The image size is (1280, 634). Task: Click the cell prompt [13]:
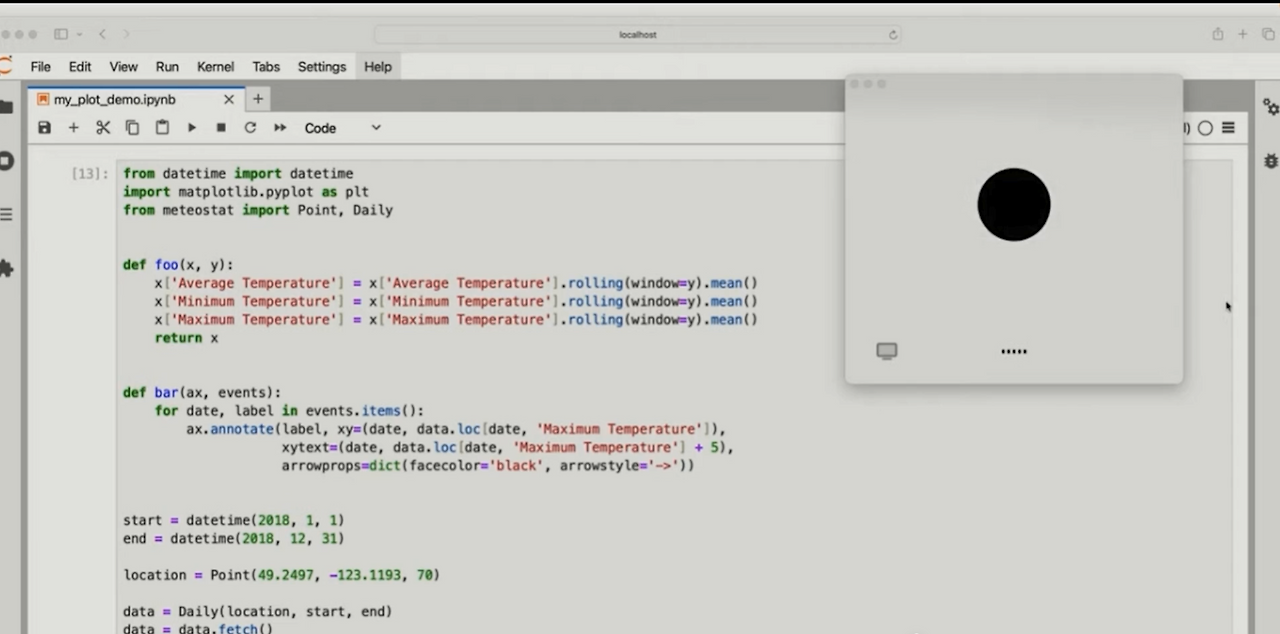(89, 174)
